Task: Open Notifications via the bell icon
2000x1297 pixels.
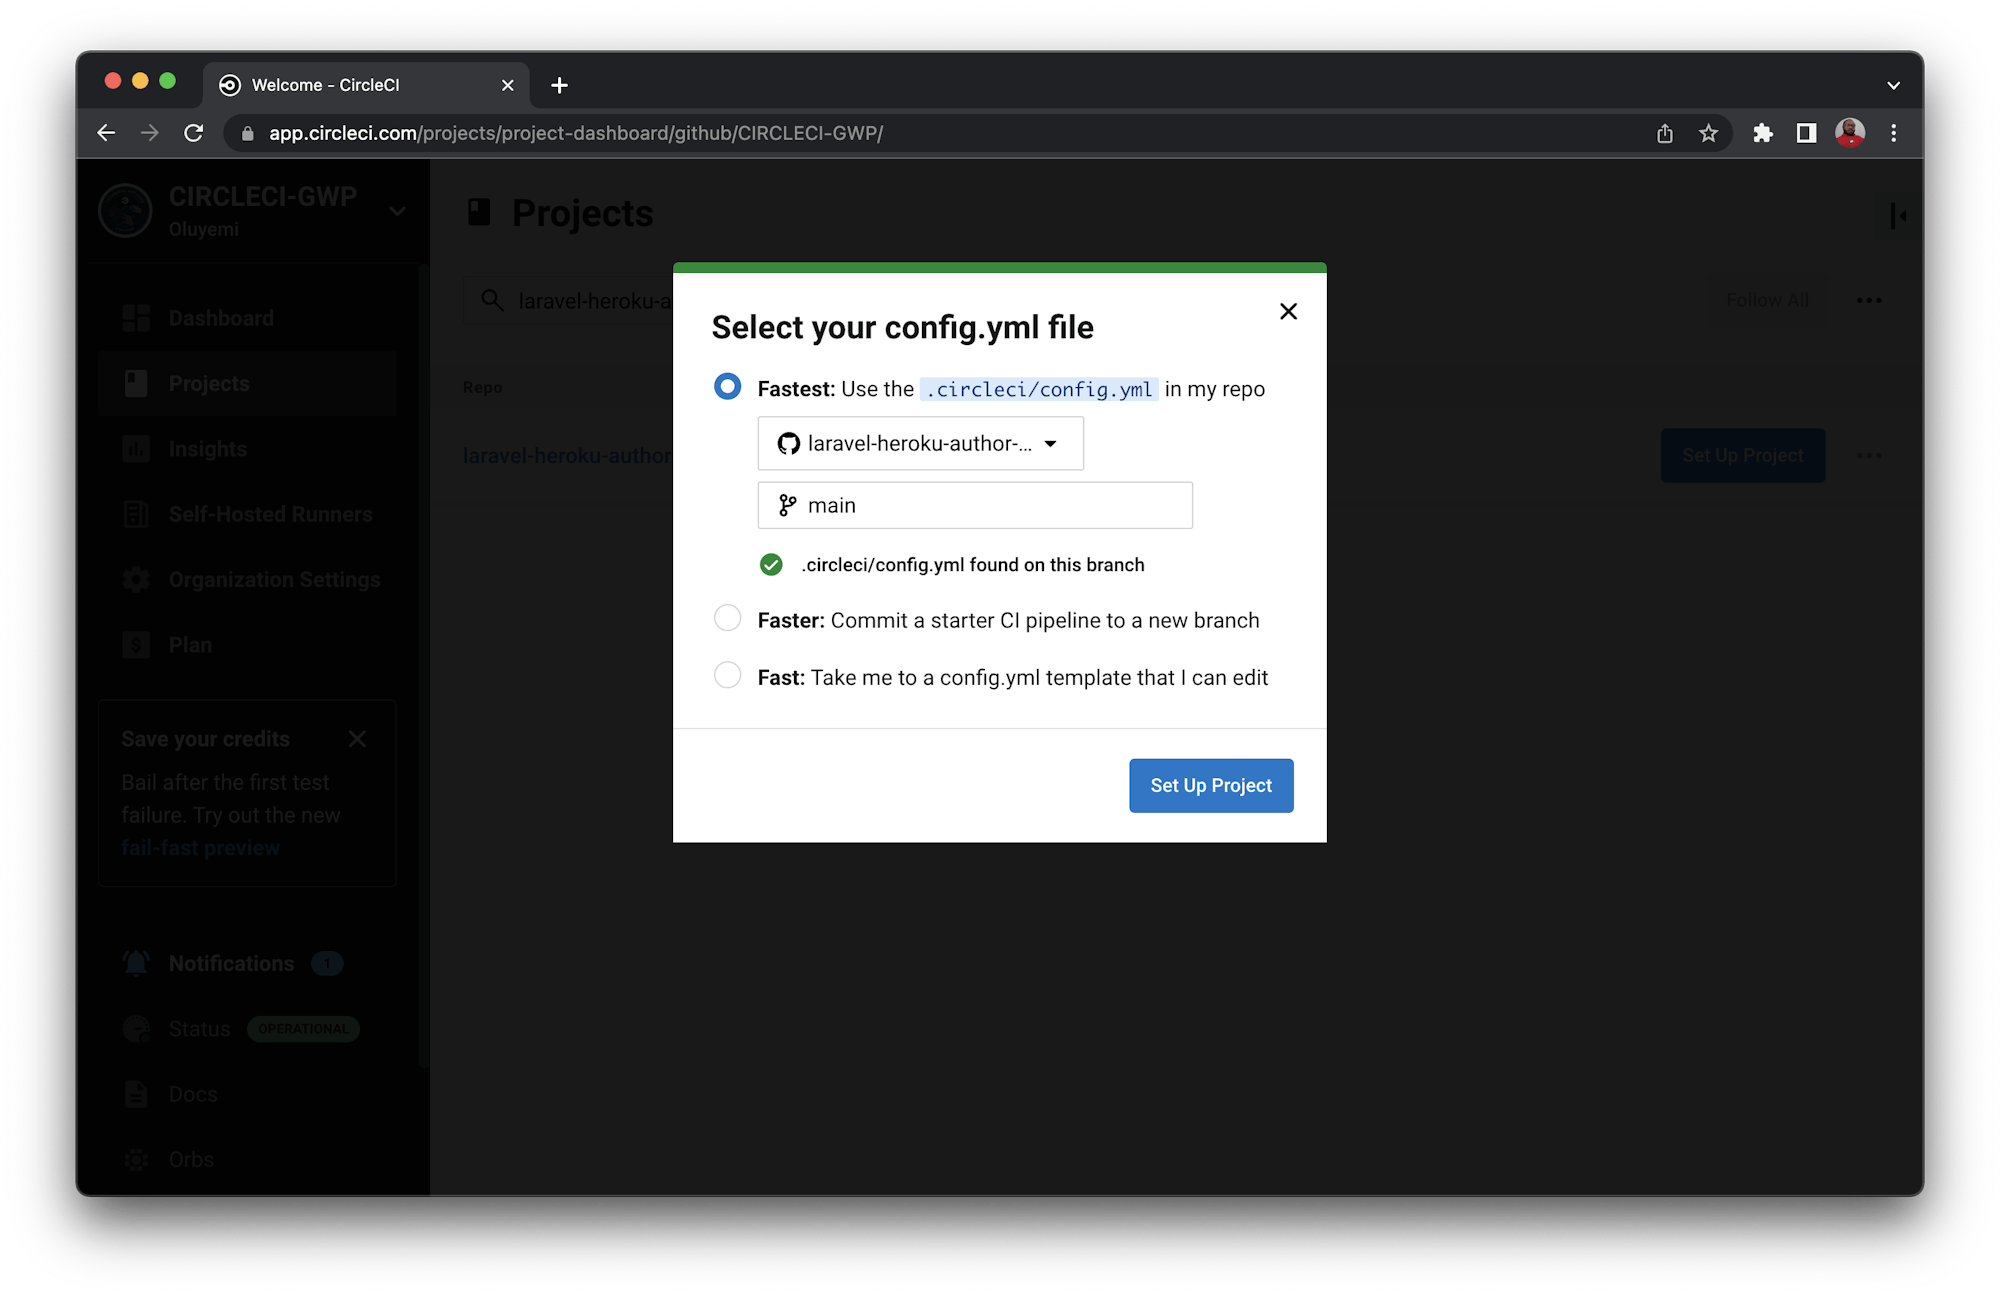Action: click(x=136, y=963)
